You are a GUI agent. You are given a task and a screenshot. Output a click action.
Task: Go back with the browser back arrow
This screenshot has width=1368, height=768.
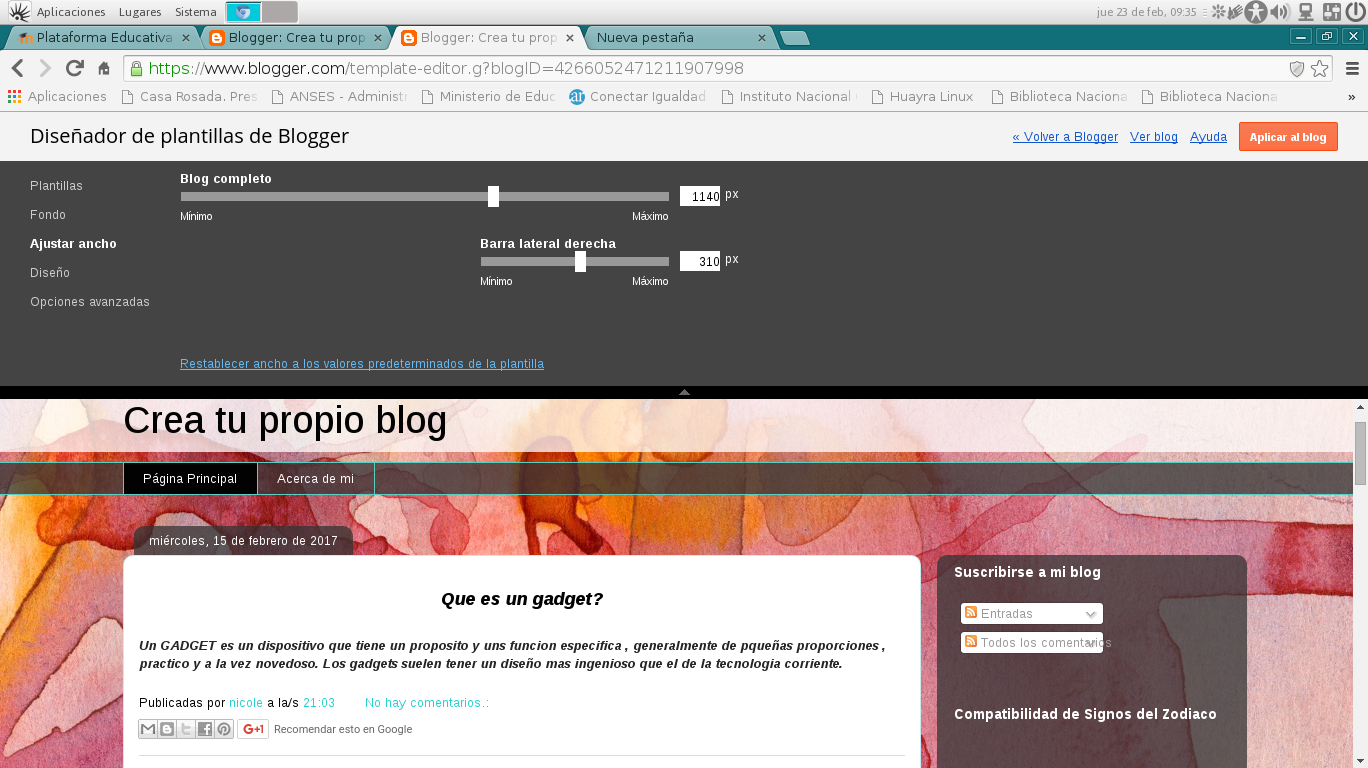17,68
